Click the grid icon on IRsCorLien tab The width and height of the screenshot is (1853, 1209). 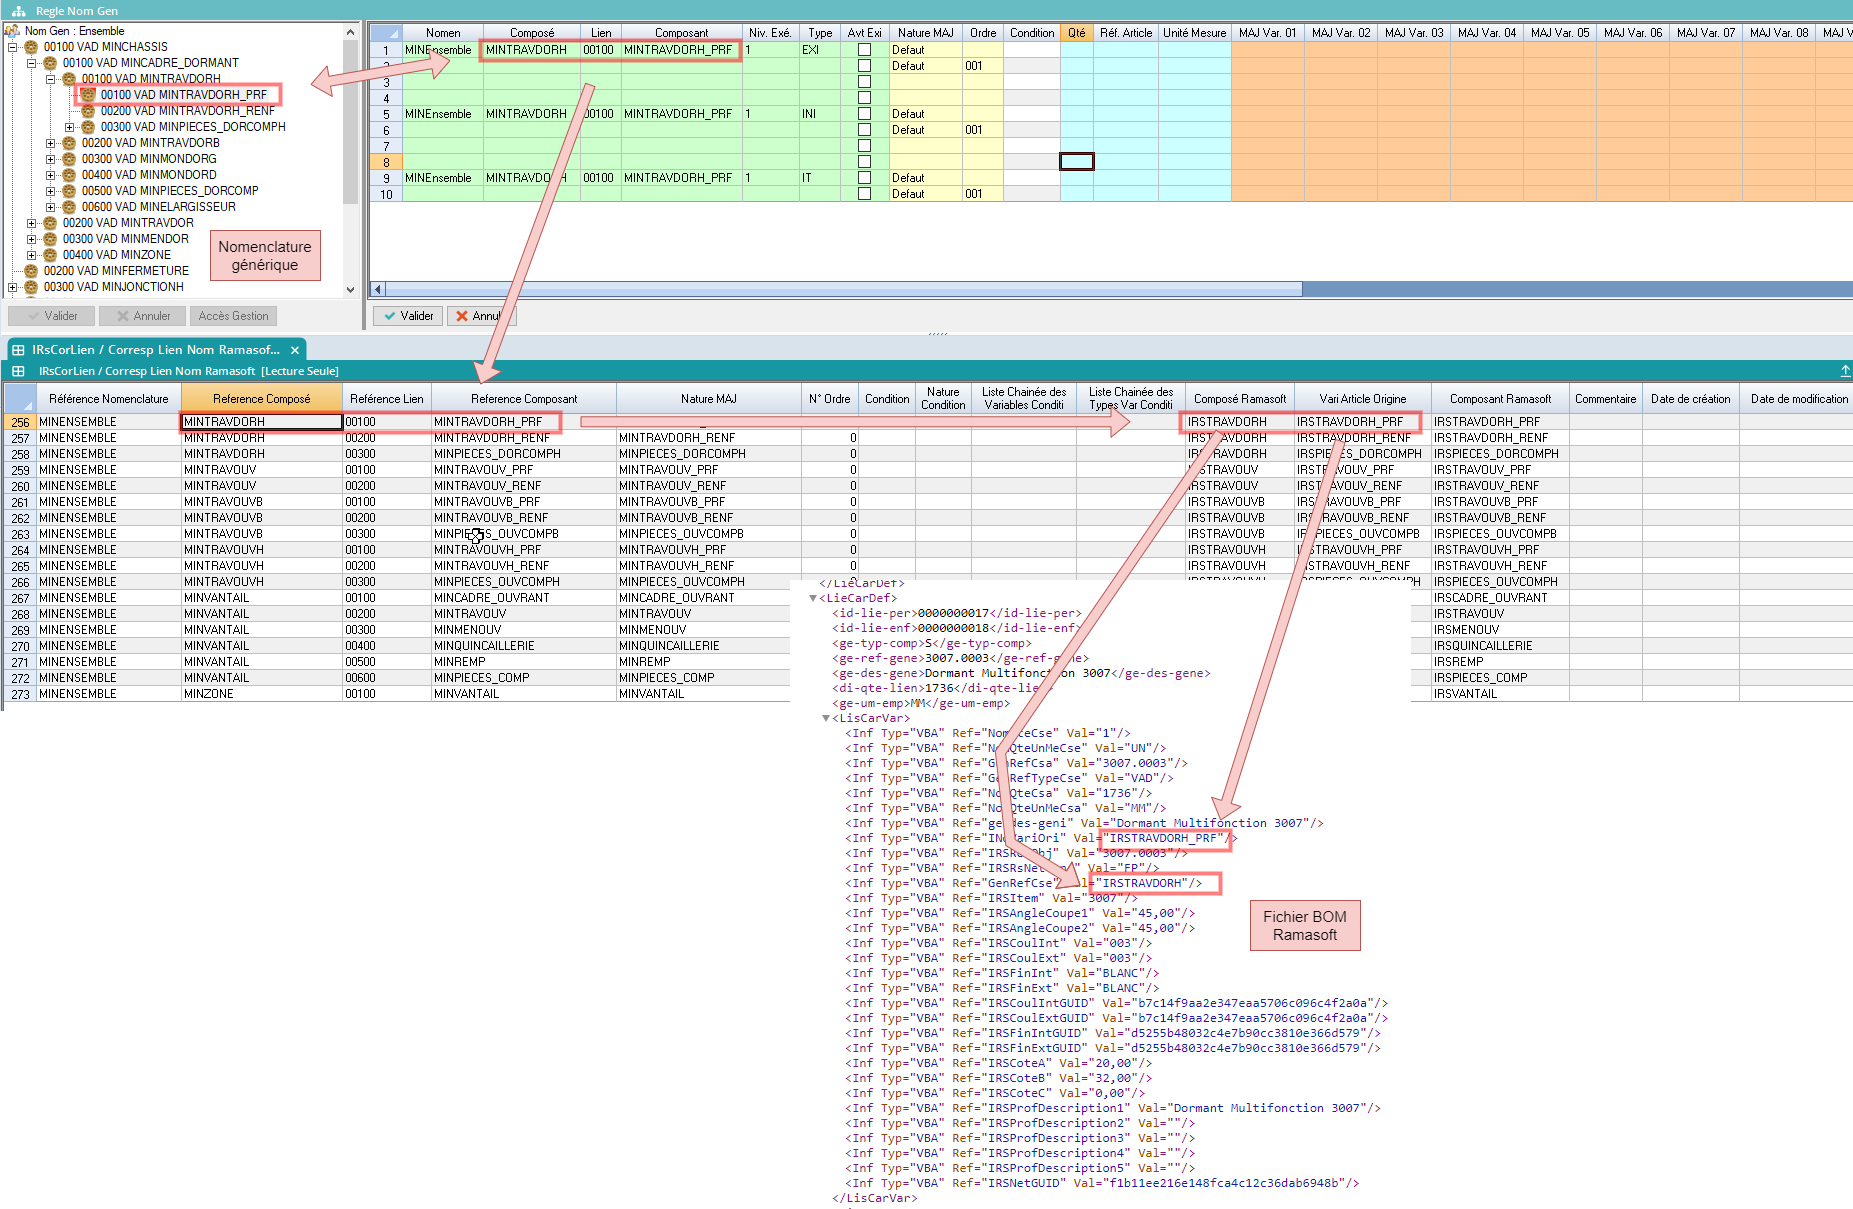point(18,350)
